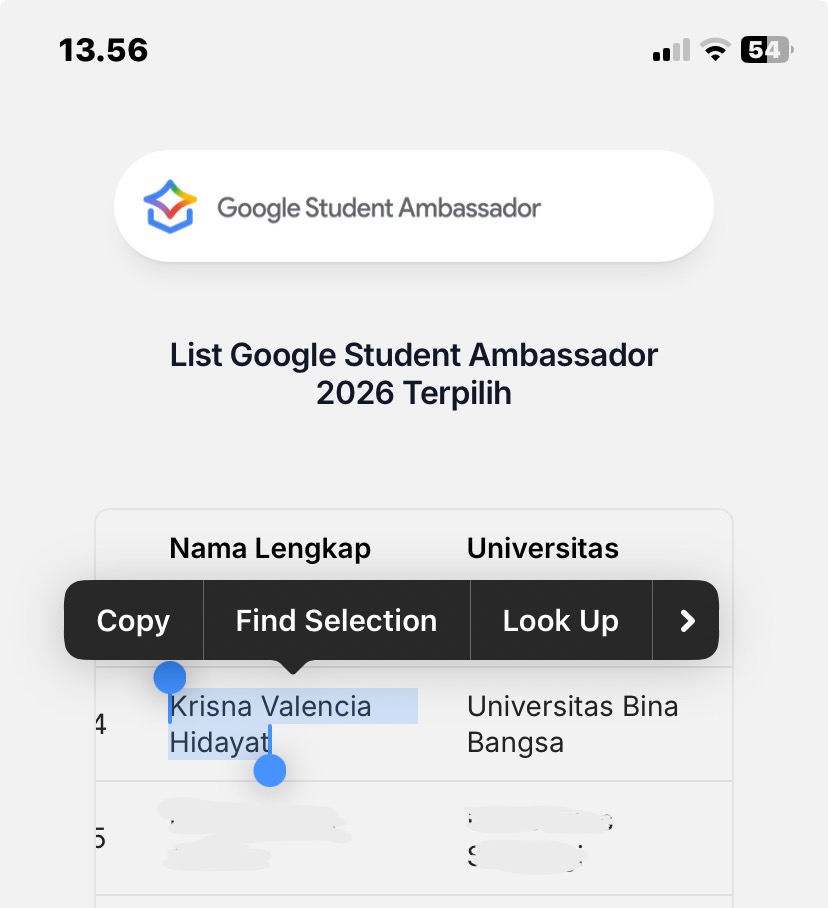The image size is (828, 908).
Task: Tap the battery level indicator
Action: pos(765,49)
